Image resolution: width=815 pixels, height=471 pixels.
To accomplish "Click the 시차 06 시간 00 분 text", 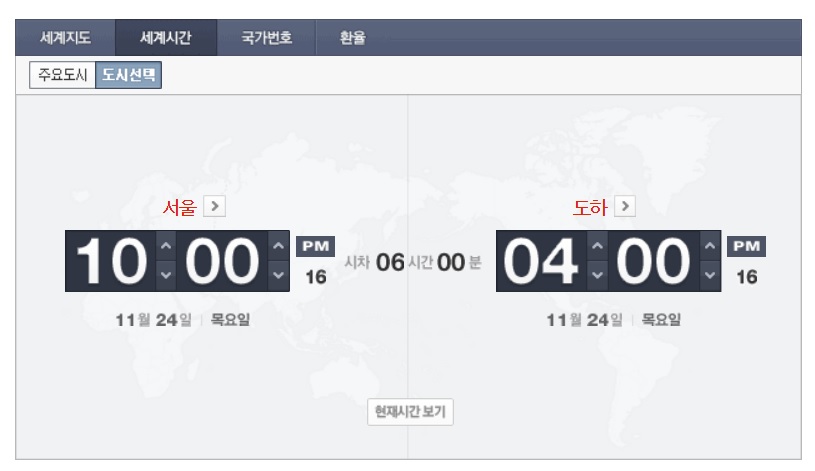I will coord(413,262).
